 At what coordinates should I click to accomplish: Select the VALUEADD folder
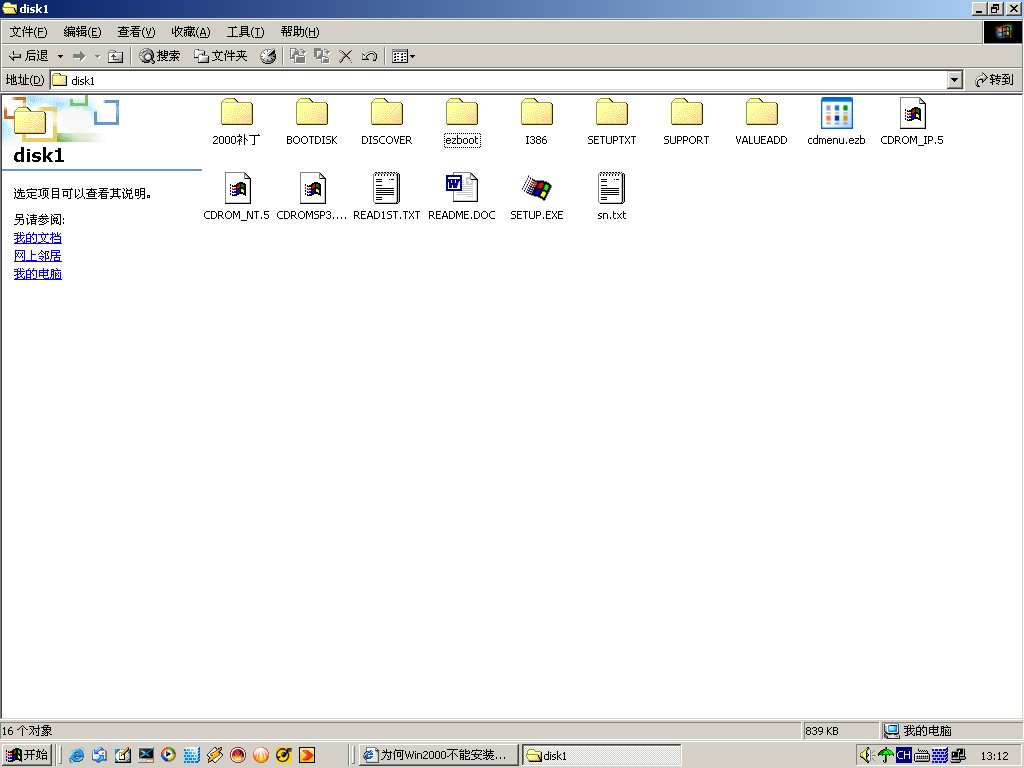coord(761,122)
